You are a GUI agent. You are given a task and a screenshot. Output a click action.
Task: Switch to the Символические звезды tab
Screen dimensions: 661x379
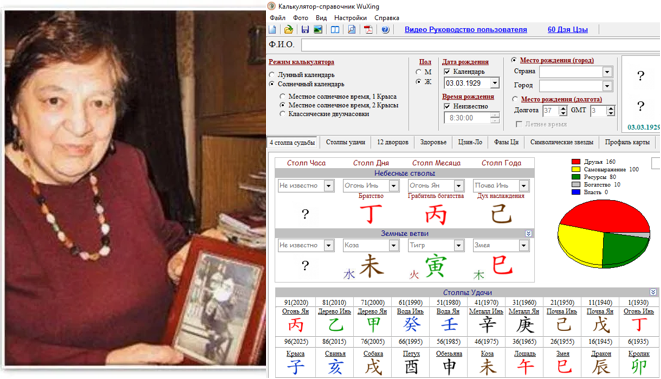point(562,142)
